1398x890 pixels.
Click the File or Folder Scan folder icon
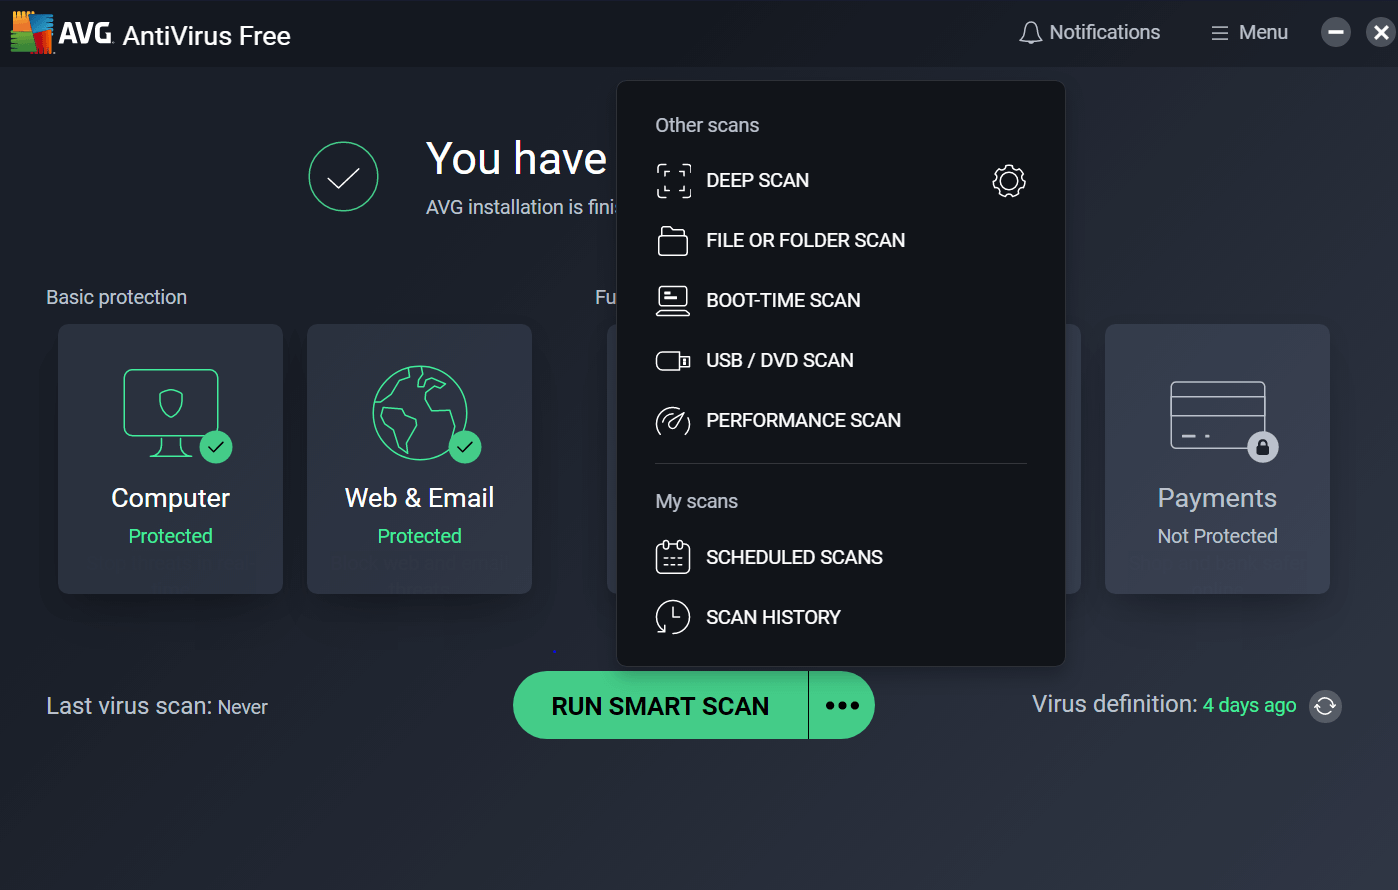pyautogui.click(x=674, y=240)
